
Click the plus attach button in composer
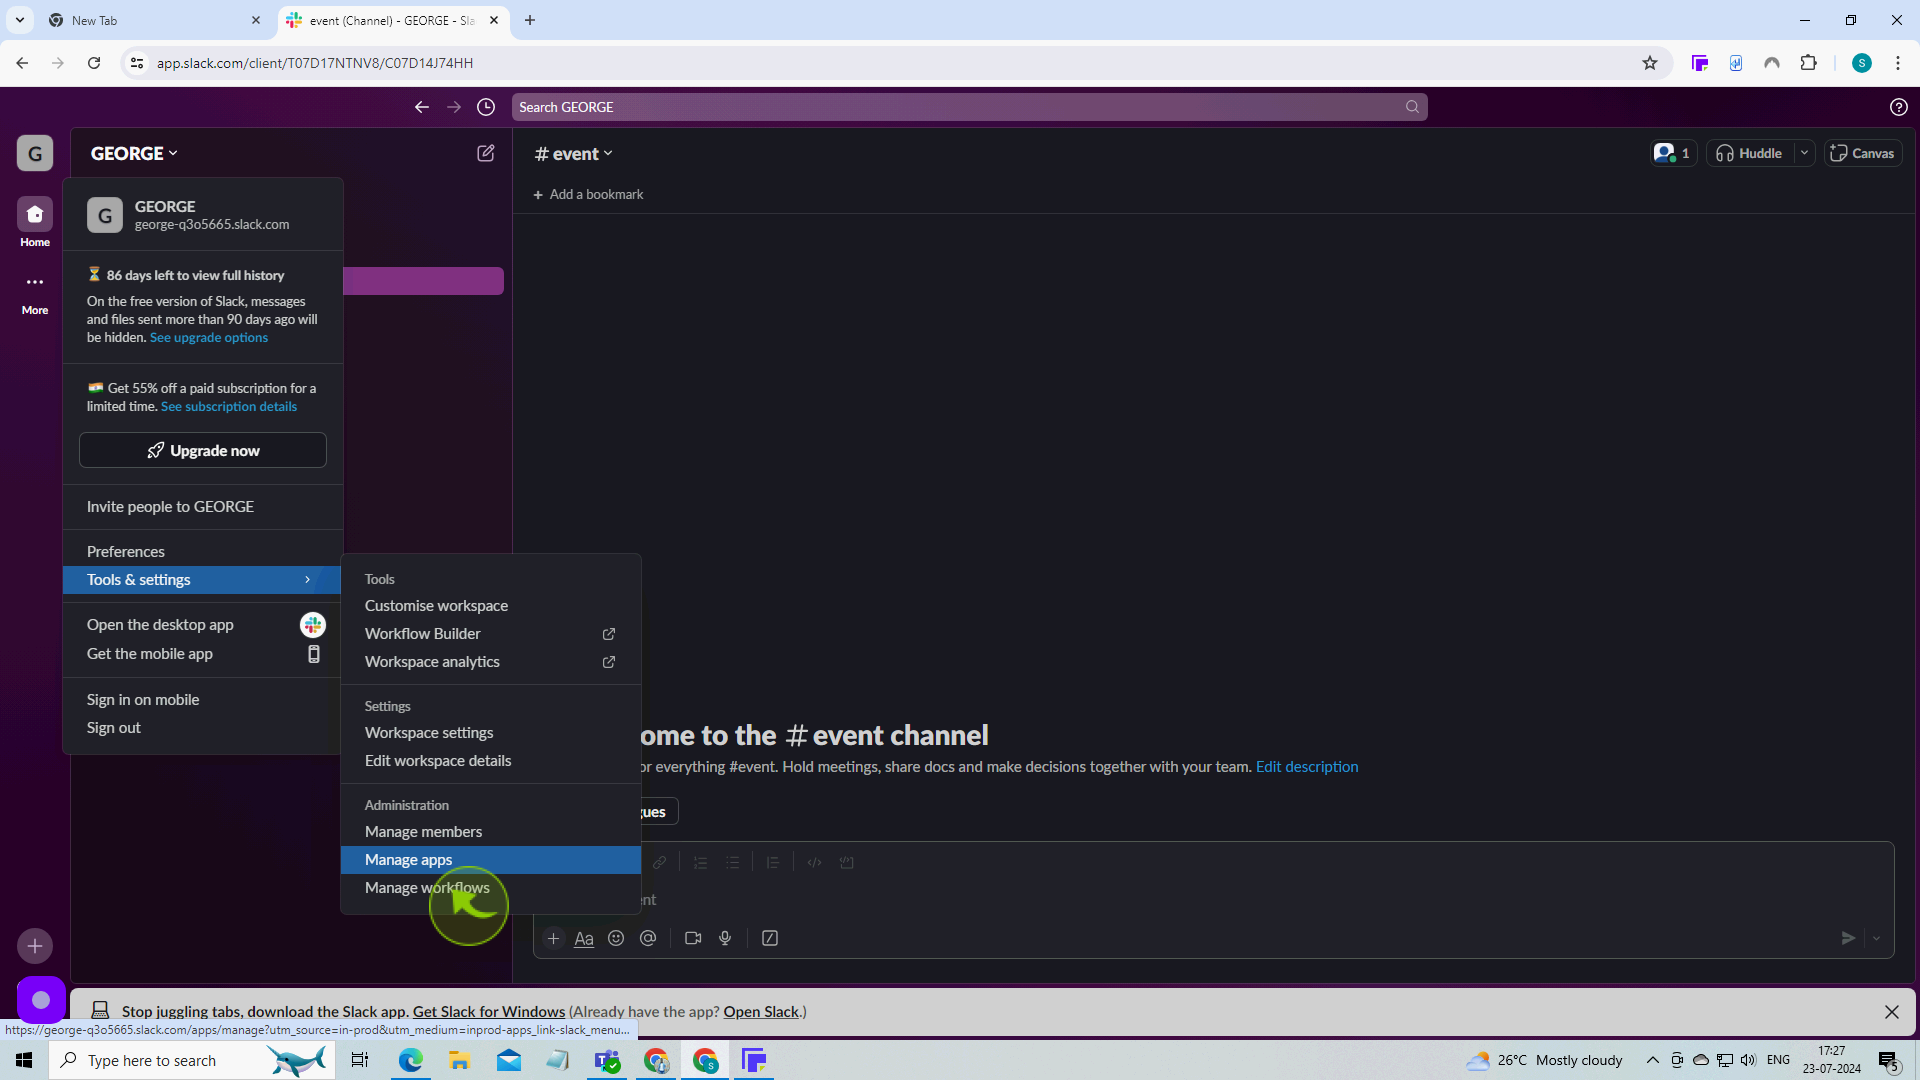(x=553, y=938)
